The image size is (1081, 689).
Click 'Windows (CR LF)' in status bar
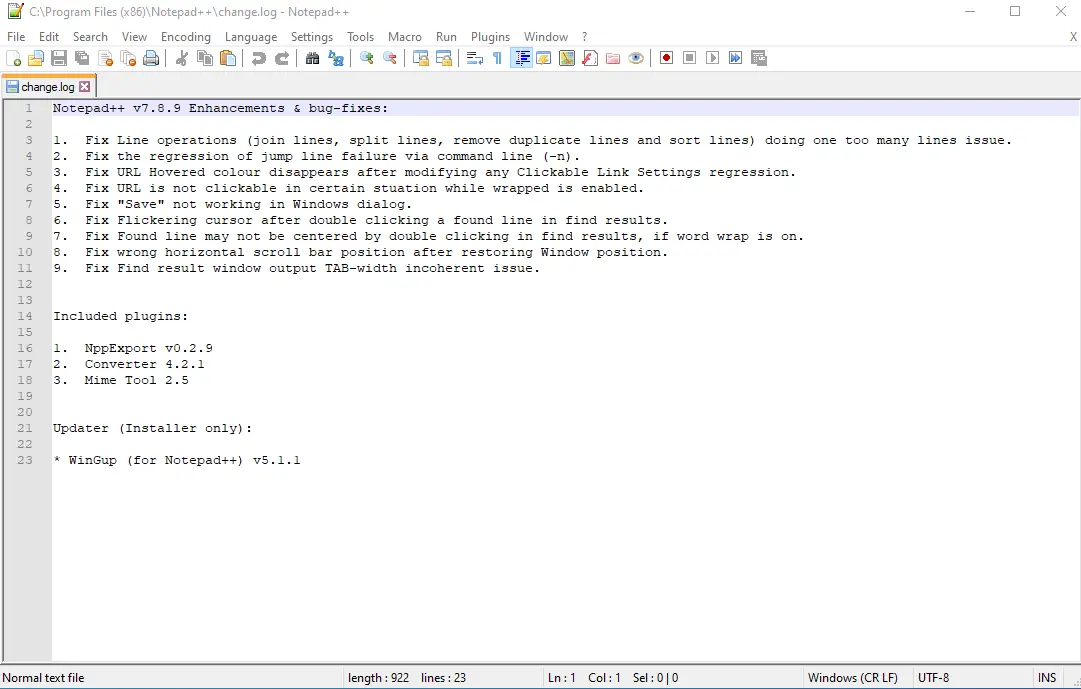pos(853,678)
